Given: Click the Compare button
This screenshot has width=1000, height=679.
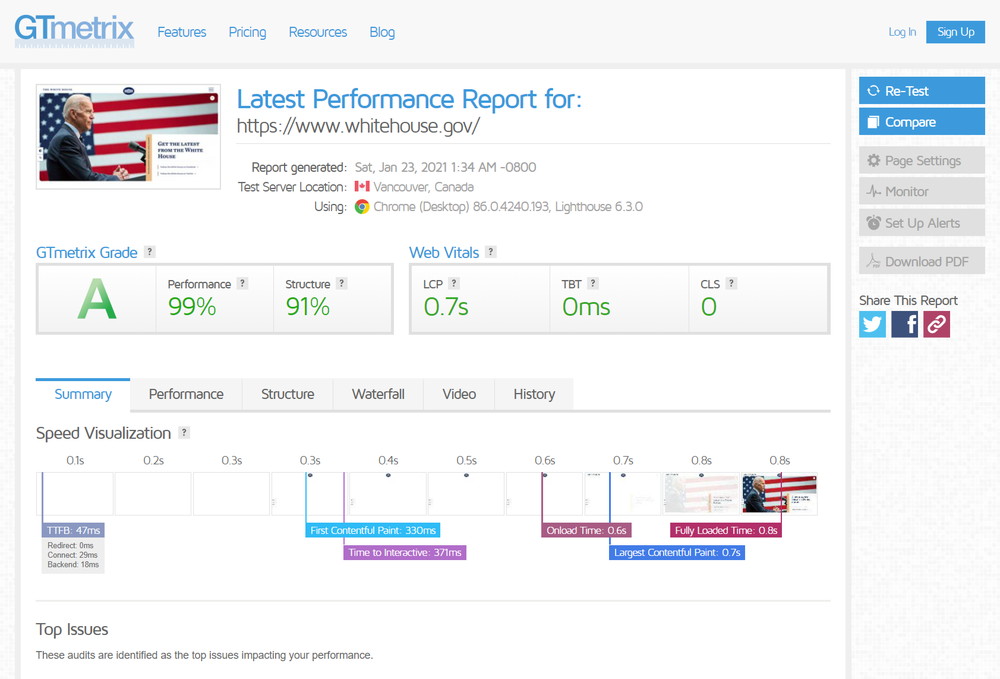Looking at the screenshot, I should tap(922, 122).
